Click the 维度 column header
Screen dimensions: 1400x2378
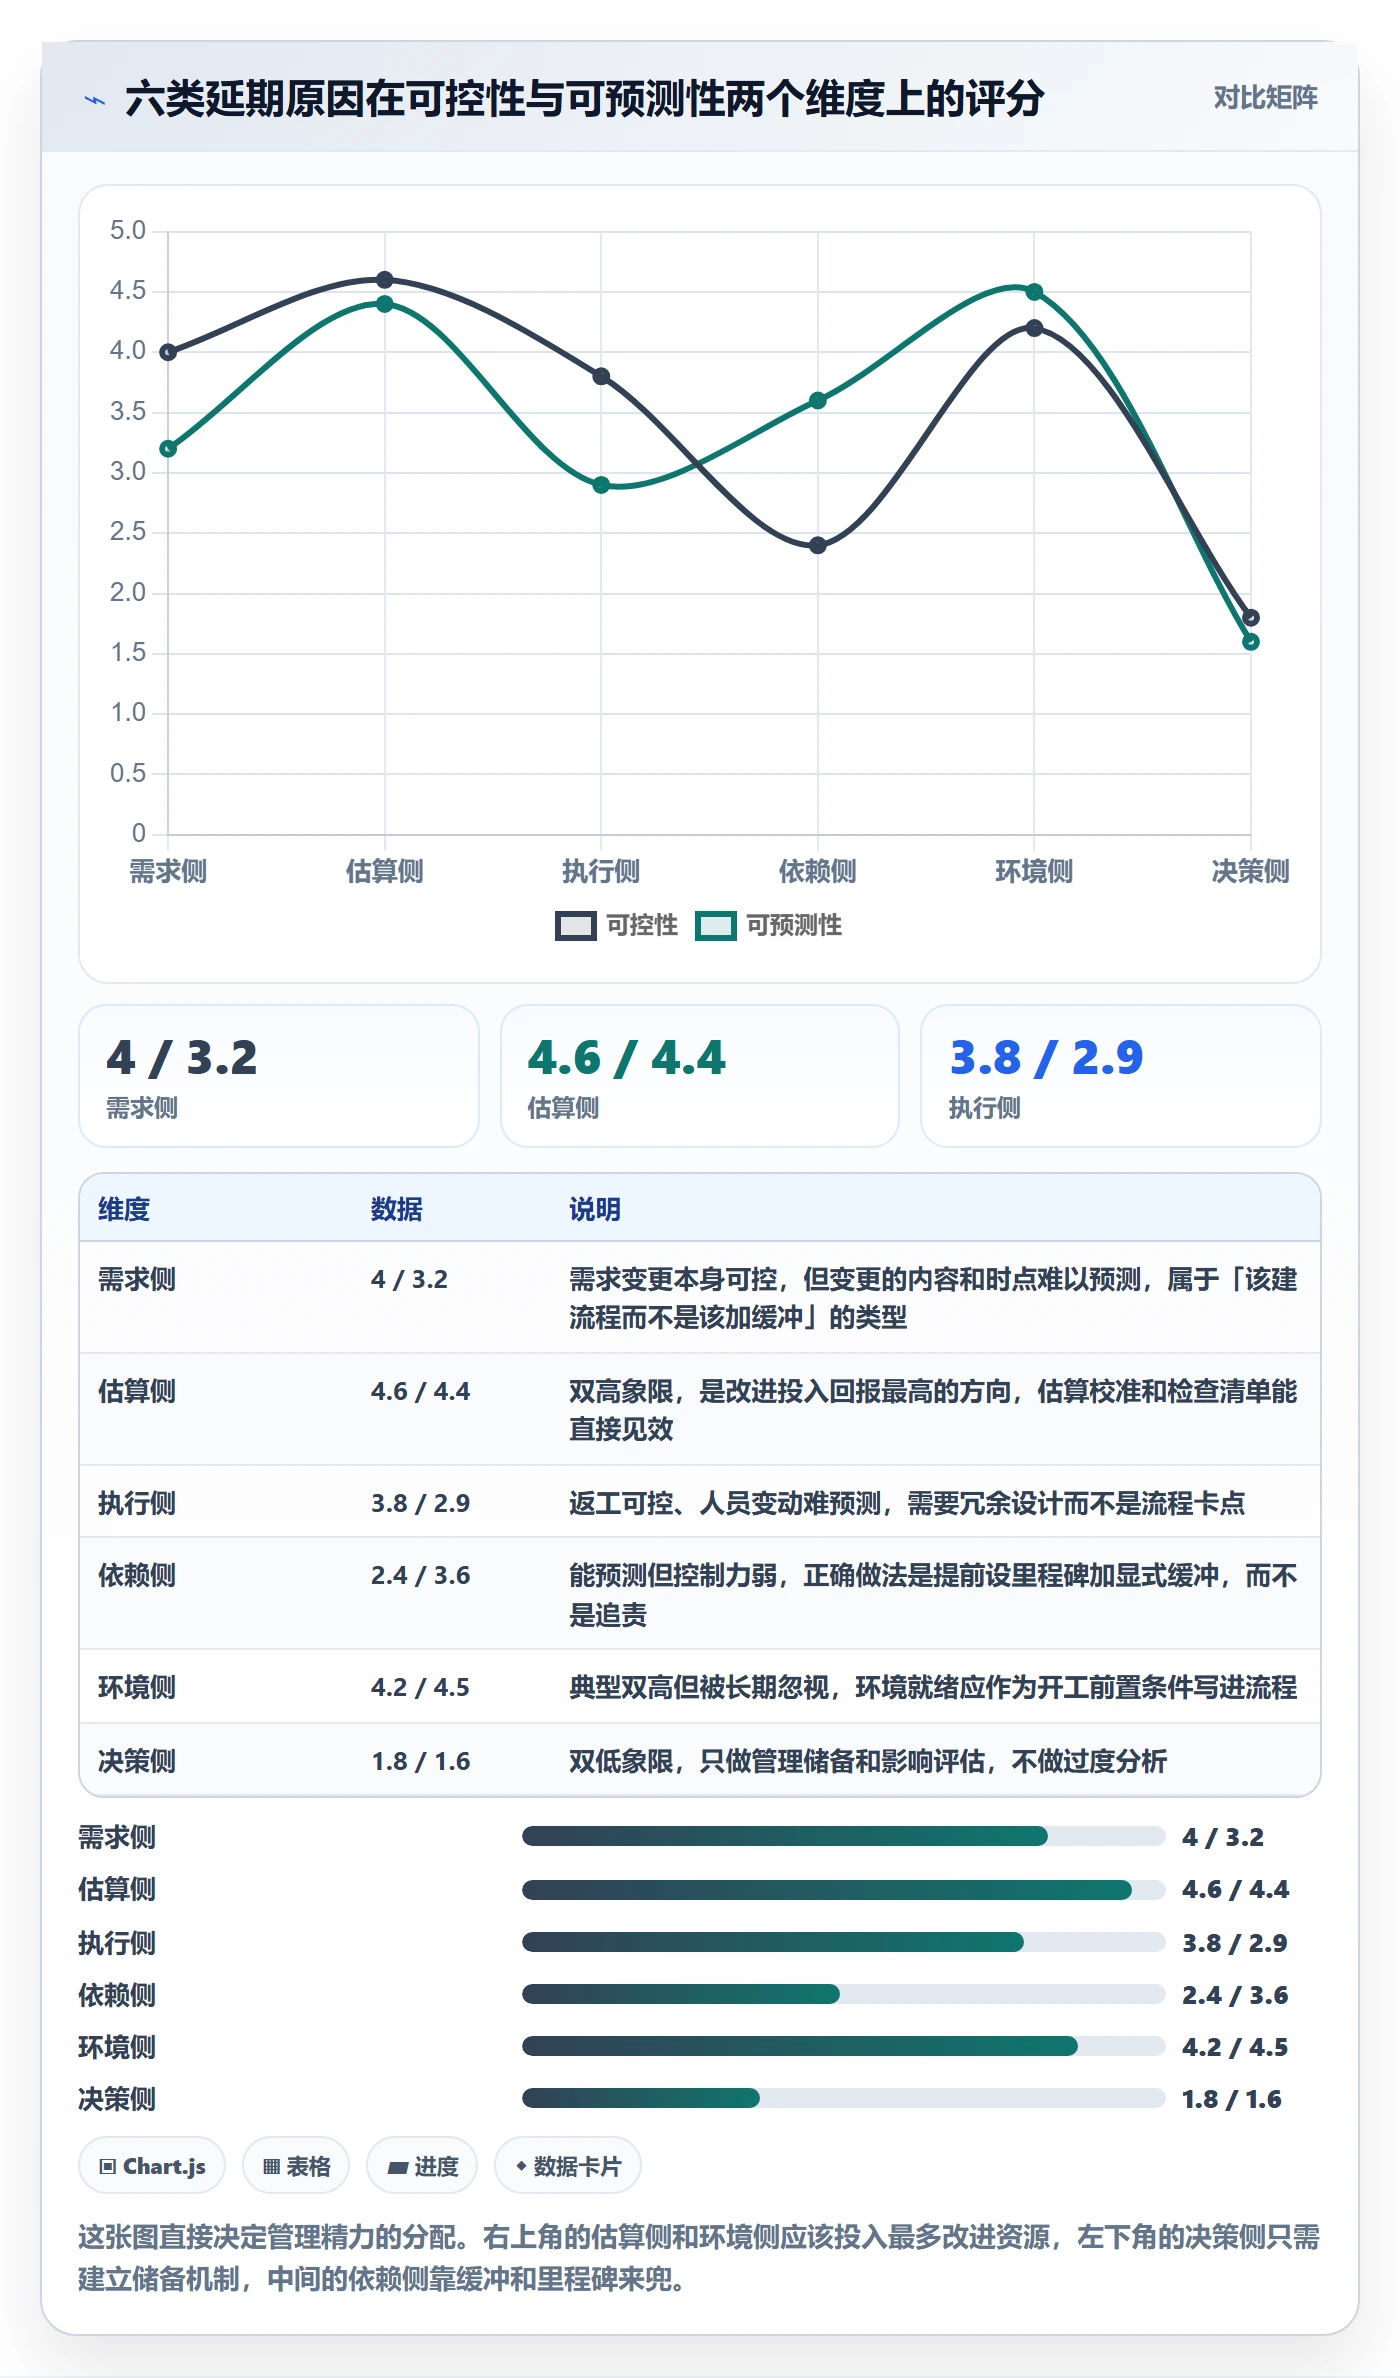[x=124, y=1209]
